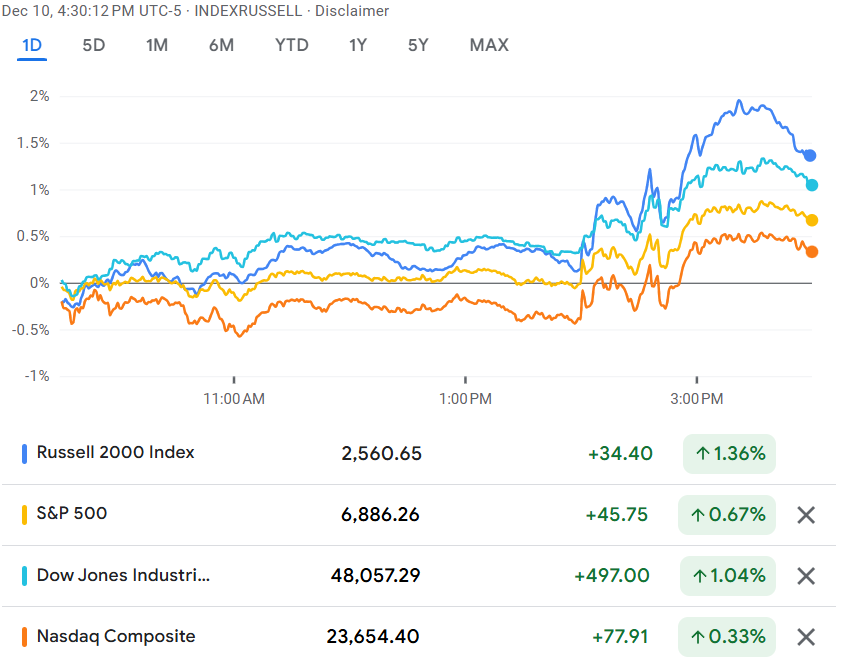View the 1Y chart range

(x=358, y=45)
